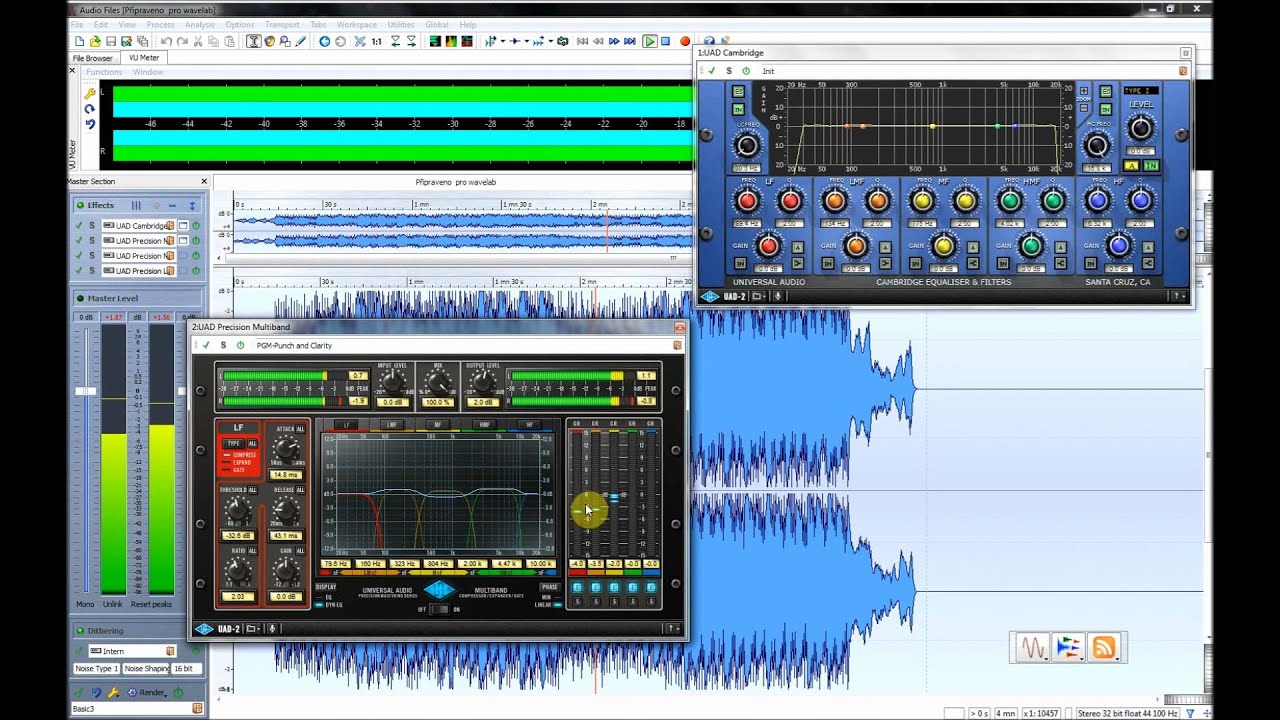
Task: Click the Functions menu in VU Meter panel
Action: point(104,72)
